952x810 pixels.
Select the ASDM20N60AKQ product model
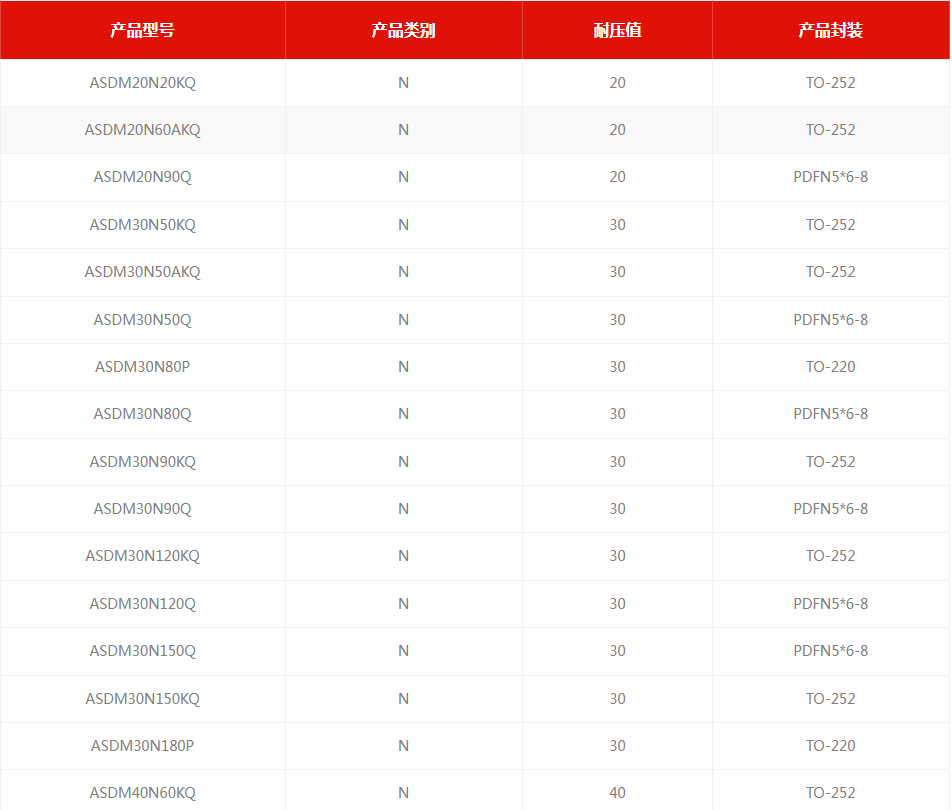tap(143, 130)
